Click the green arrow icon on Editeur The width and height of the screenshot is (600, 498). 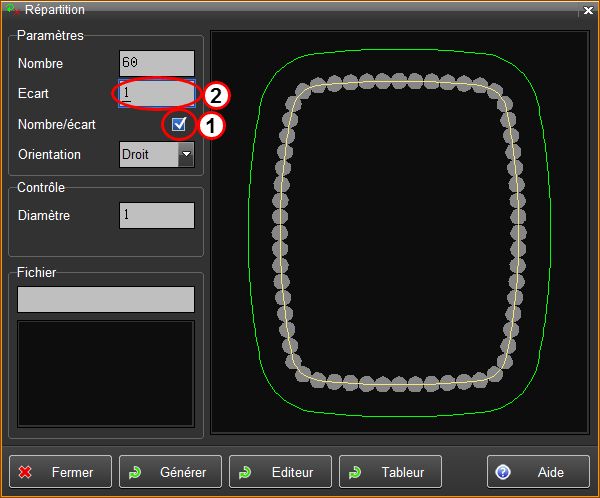pyautogui.click(x=245, y=473)
